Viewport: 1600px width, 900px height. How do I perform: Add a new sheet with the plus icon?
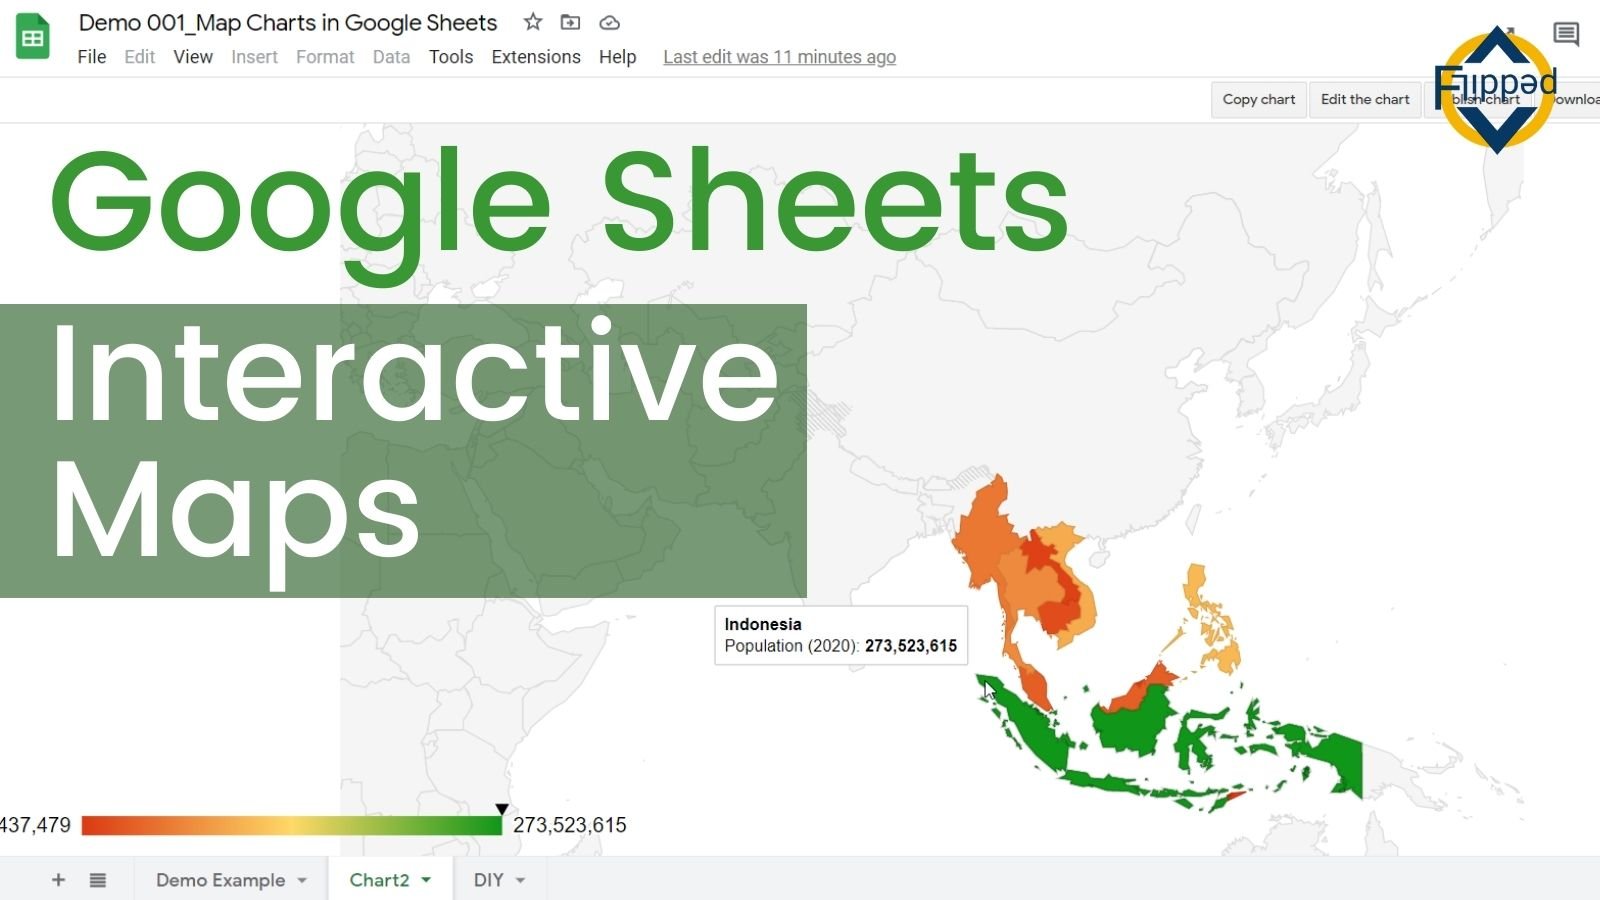pos(58,880)
